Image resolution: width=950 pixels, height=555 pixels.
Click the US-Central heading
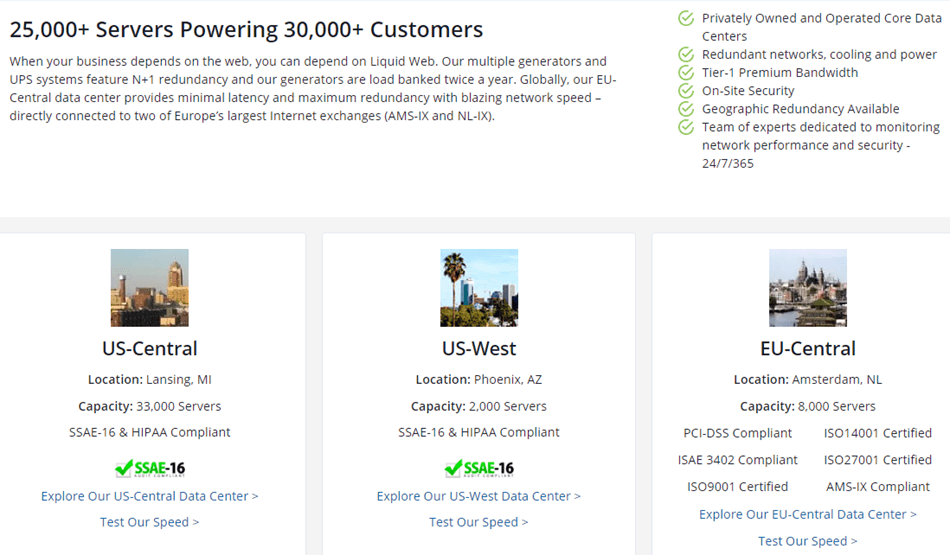pos(150,348)
